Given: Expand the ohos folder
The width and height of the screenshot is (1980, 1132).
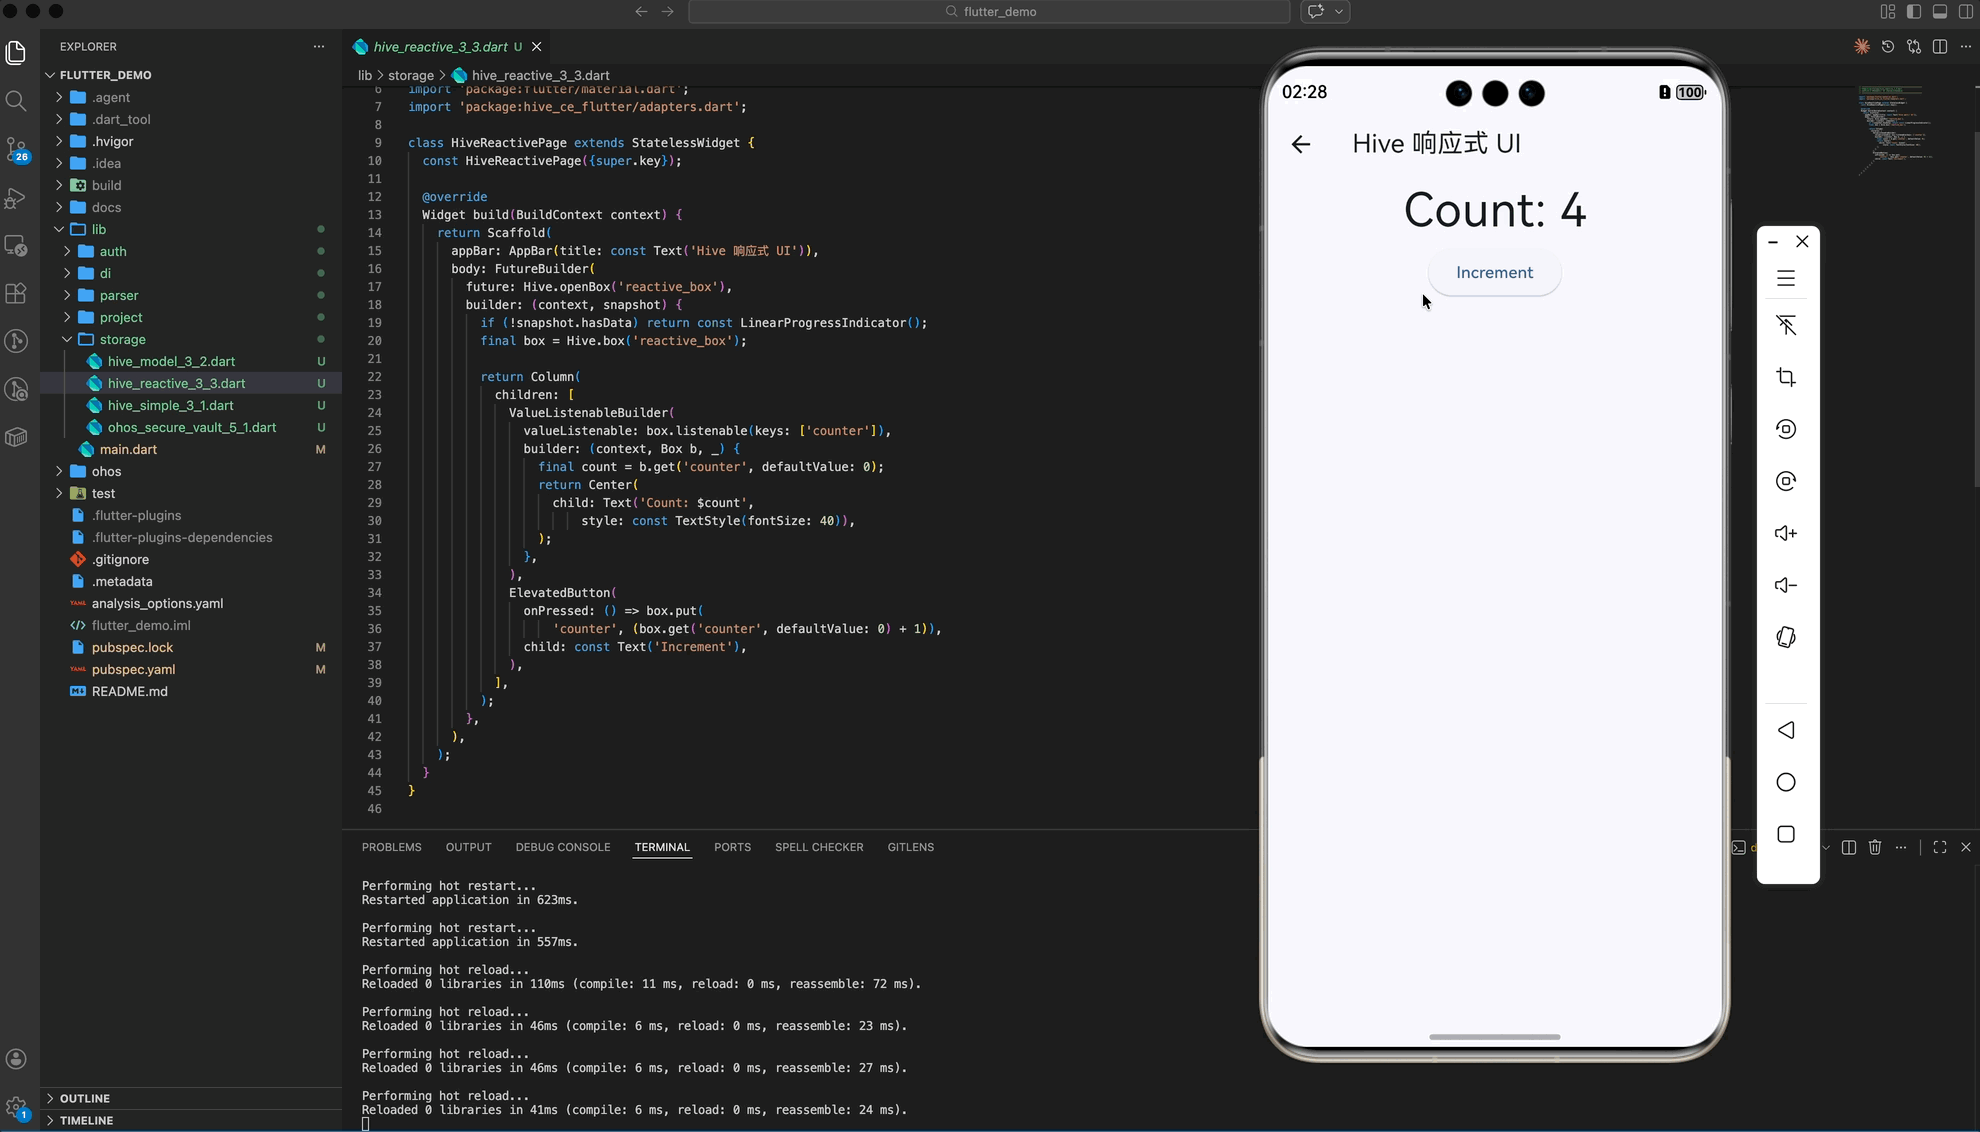Looking at the screenshot, I should point(106,471).
